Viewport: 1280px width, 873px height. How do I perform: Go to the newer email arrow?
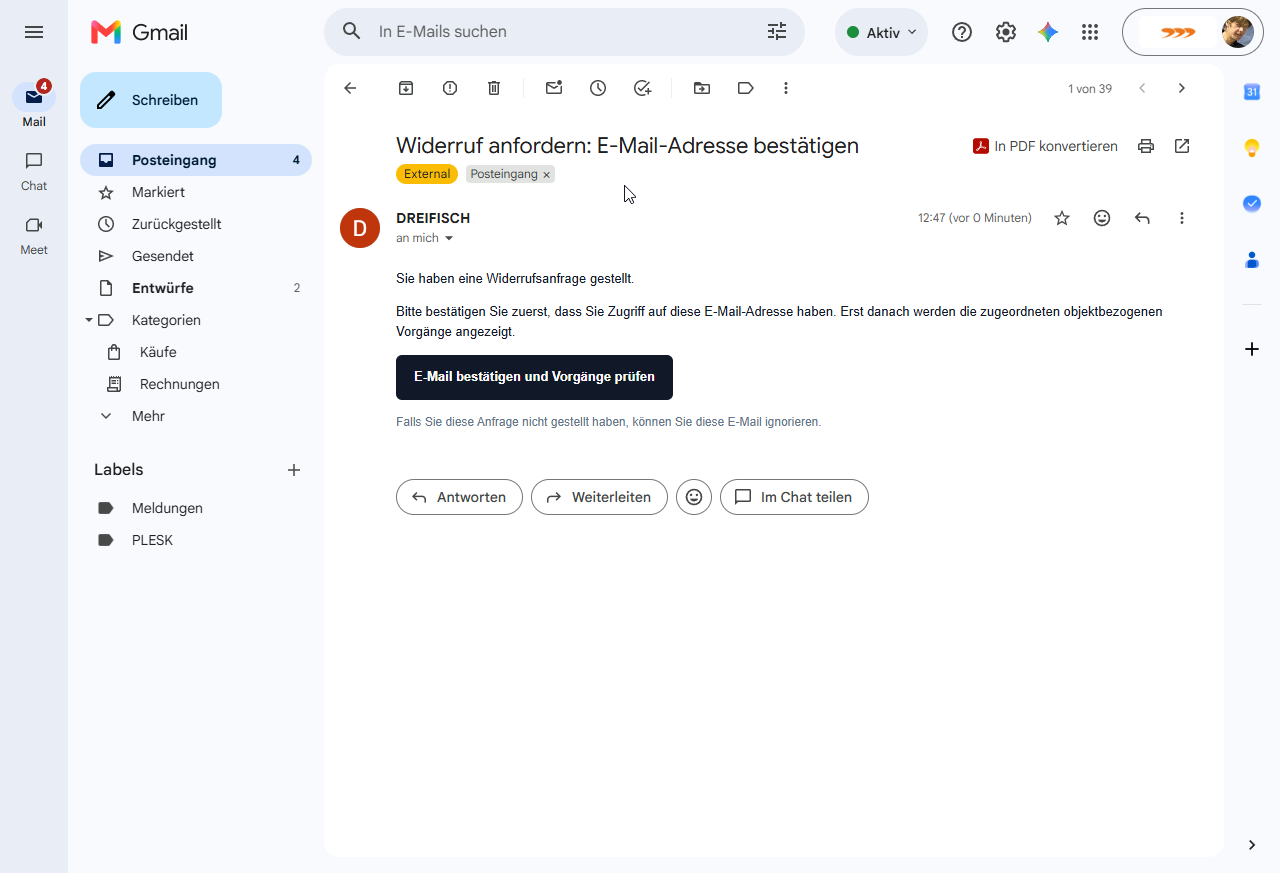[x=1142, y=88]
